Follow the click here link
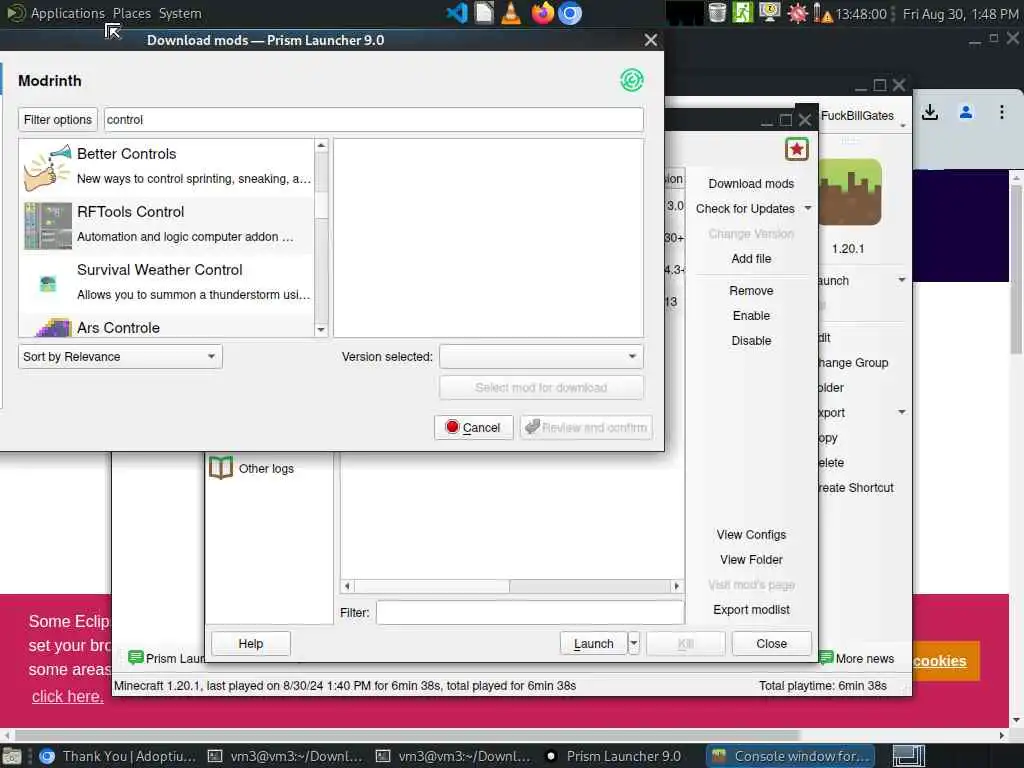 pyautogui.click(x=68, y=696)
